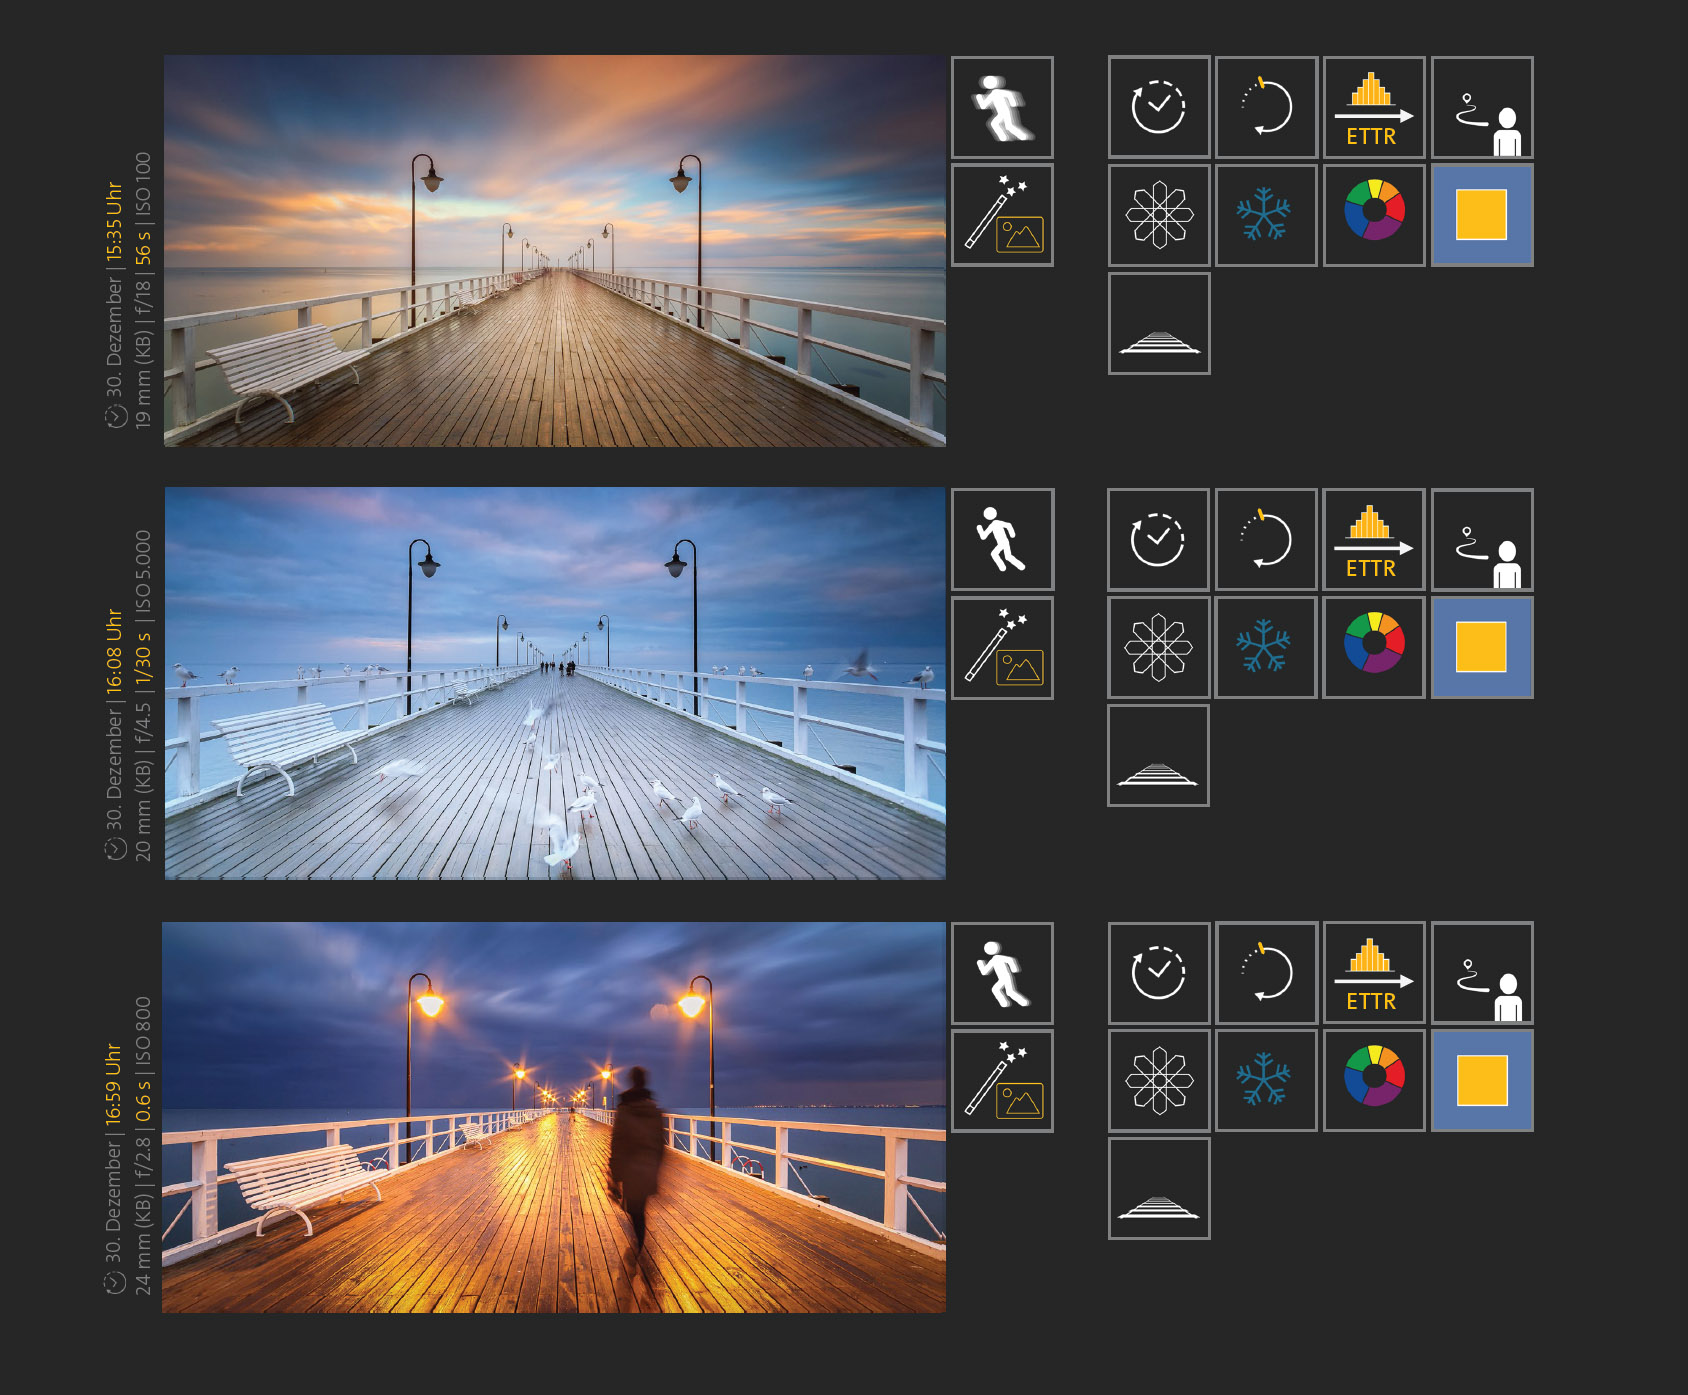Click the perspective lines icon in the seagull photo row
The image size is (1688, 1395).
[x=1158, y=755]
